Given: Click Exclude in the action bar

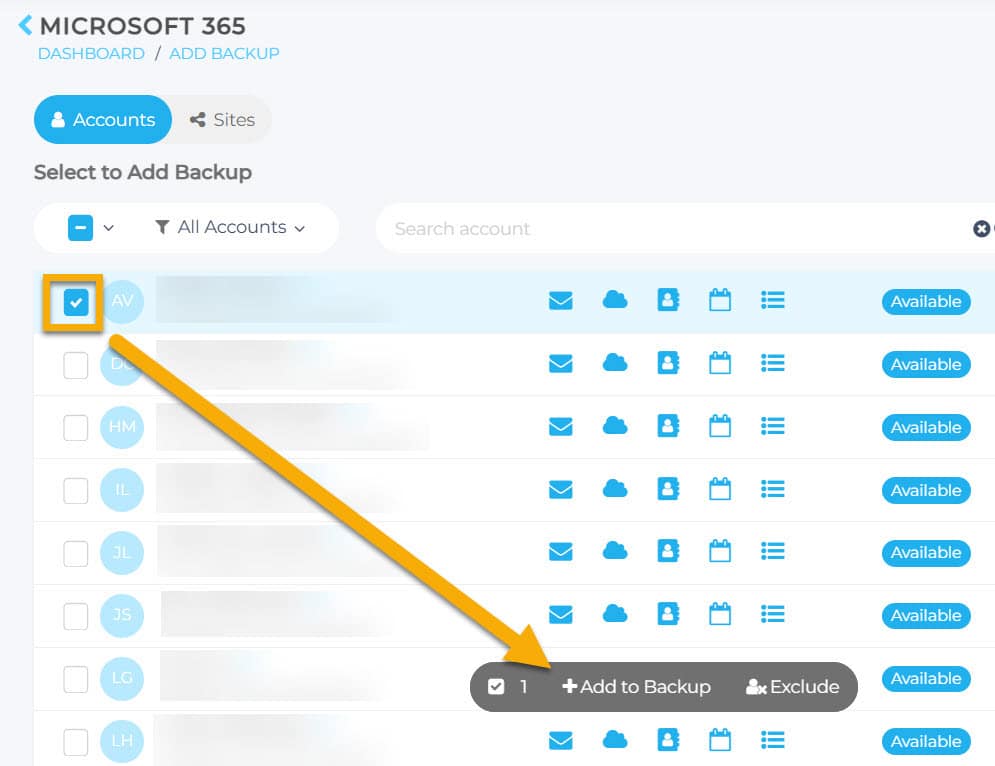Looking at the screenshot, I should tap(793, 687).
